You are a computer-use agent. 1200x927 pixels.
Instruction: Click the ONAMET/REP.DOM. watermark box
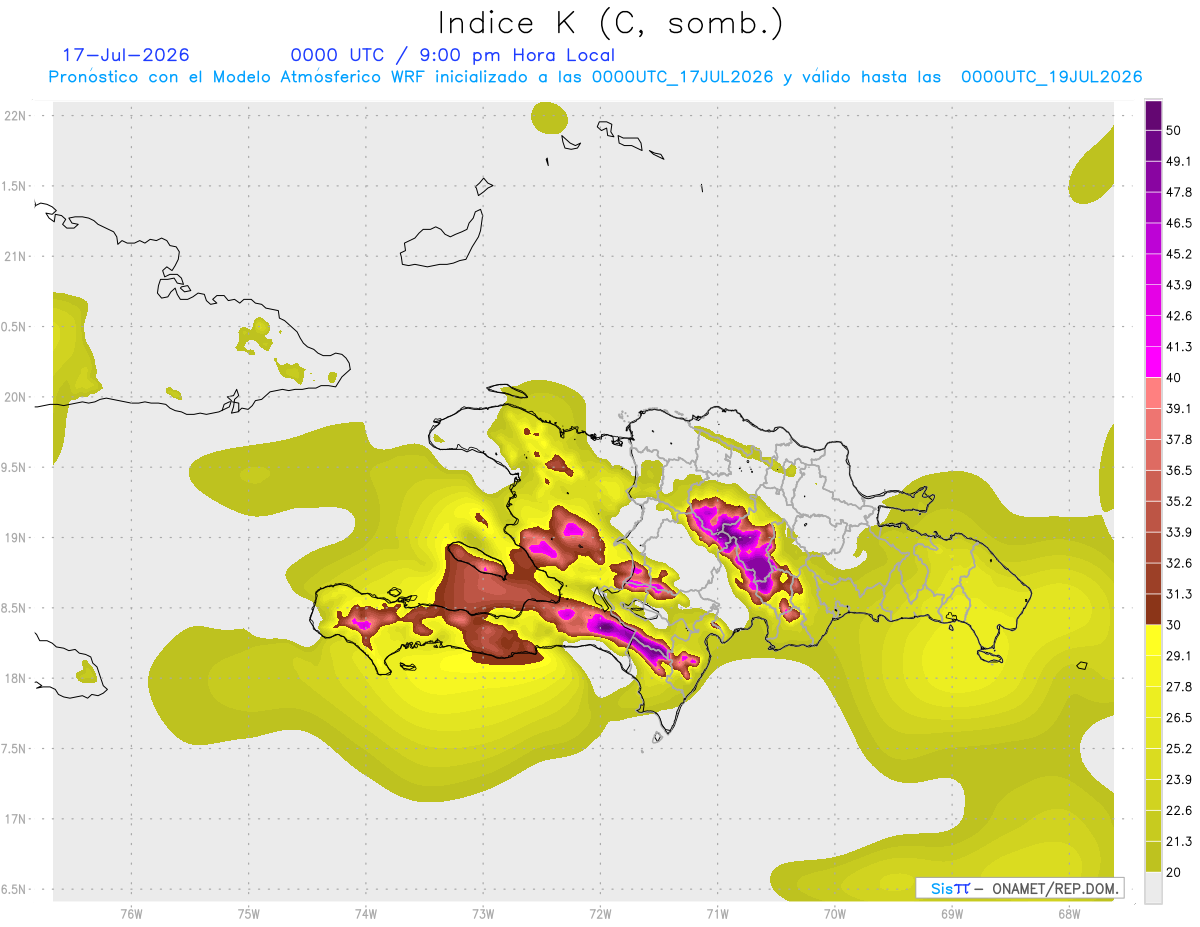click(1020, 888)
